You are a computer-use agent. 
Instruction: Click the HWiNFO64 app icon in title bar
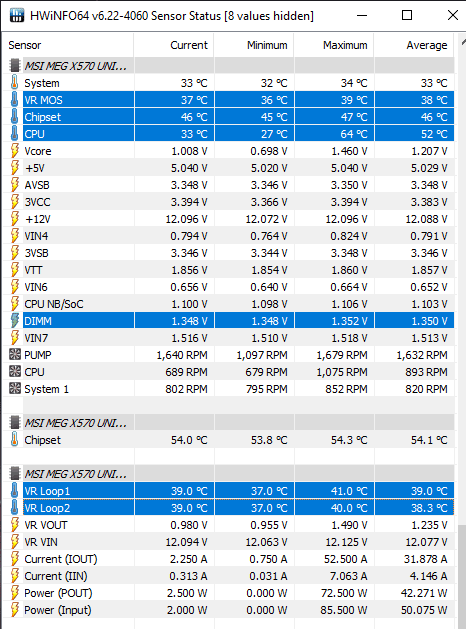click(16, 15)
